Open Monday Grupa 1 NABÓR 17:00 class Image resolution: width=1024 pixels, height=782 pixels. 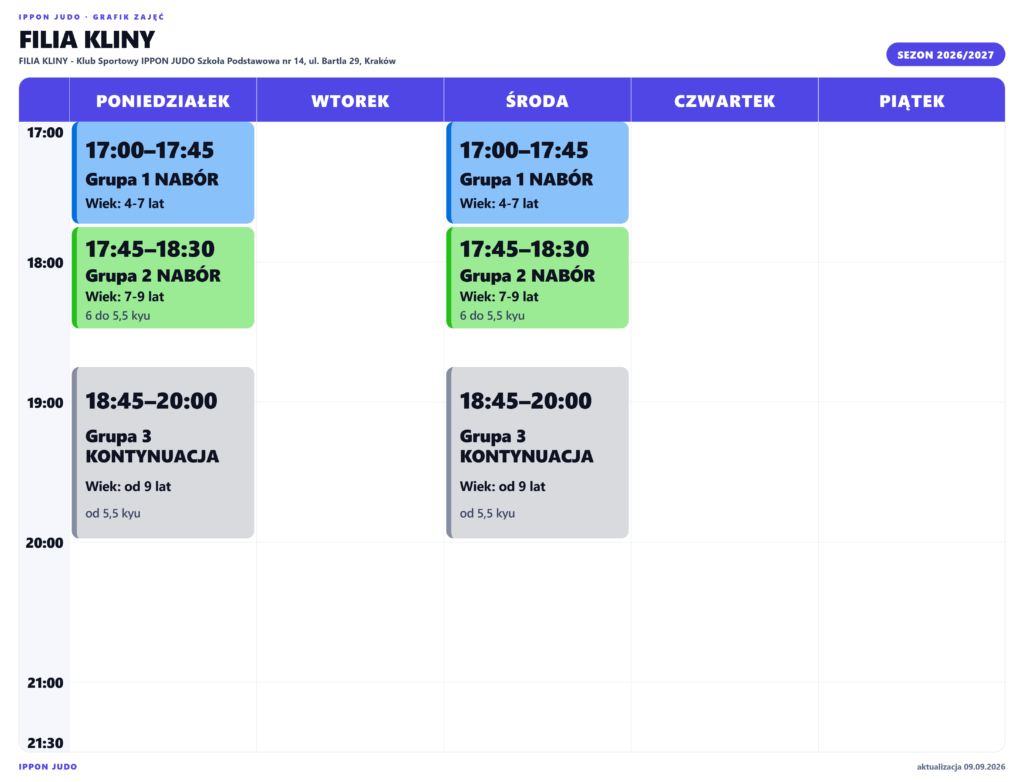[x=163, y=173]
